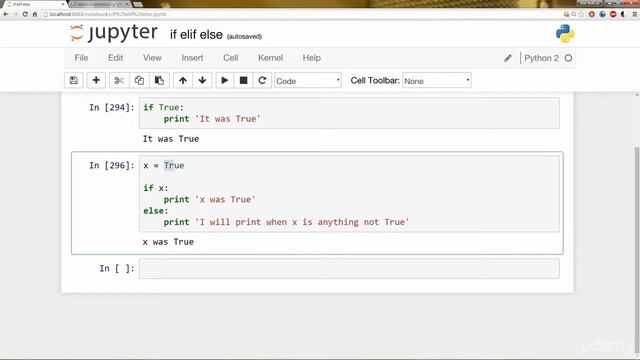Interrupt the kernel with stop square
The width and height of the screenshot is (640, 360).
[244, 80]
